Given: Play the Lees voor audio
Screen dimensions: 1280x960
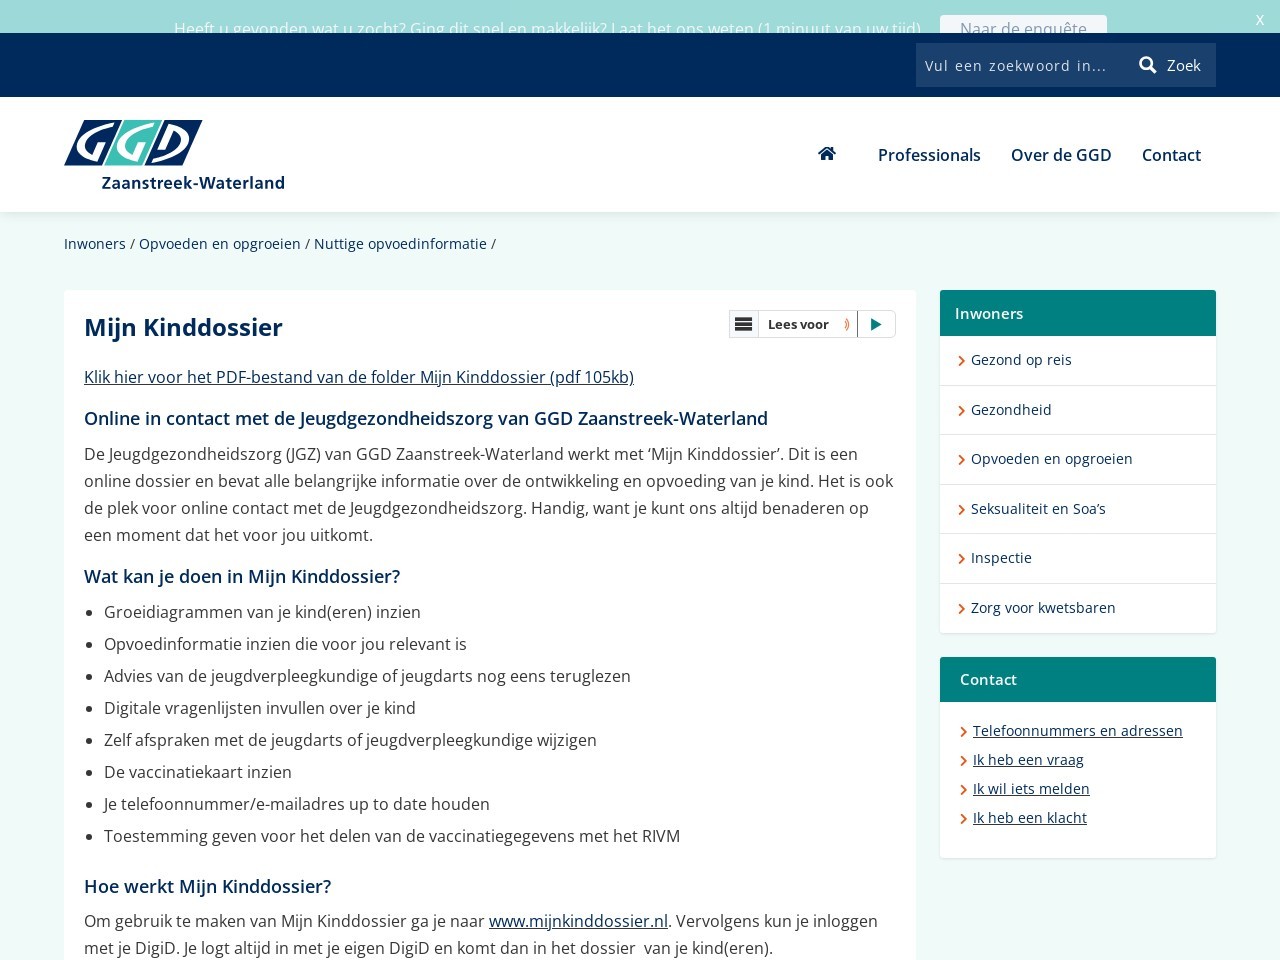Looking at the screenshot, I should pos(876,324).
